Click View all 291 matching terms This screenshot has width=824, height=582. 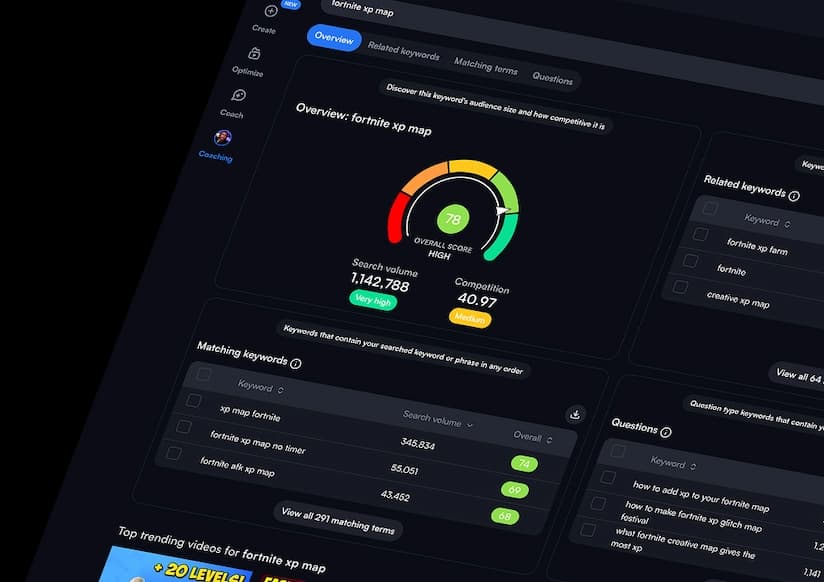(x=338, y=522)
